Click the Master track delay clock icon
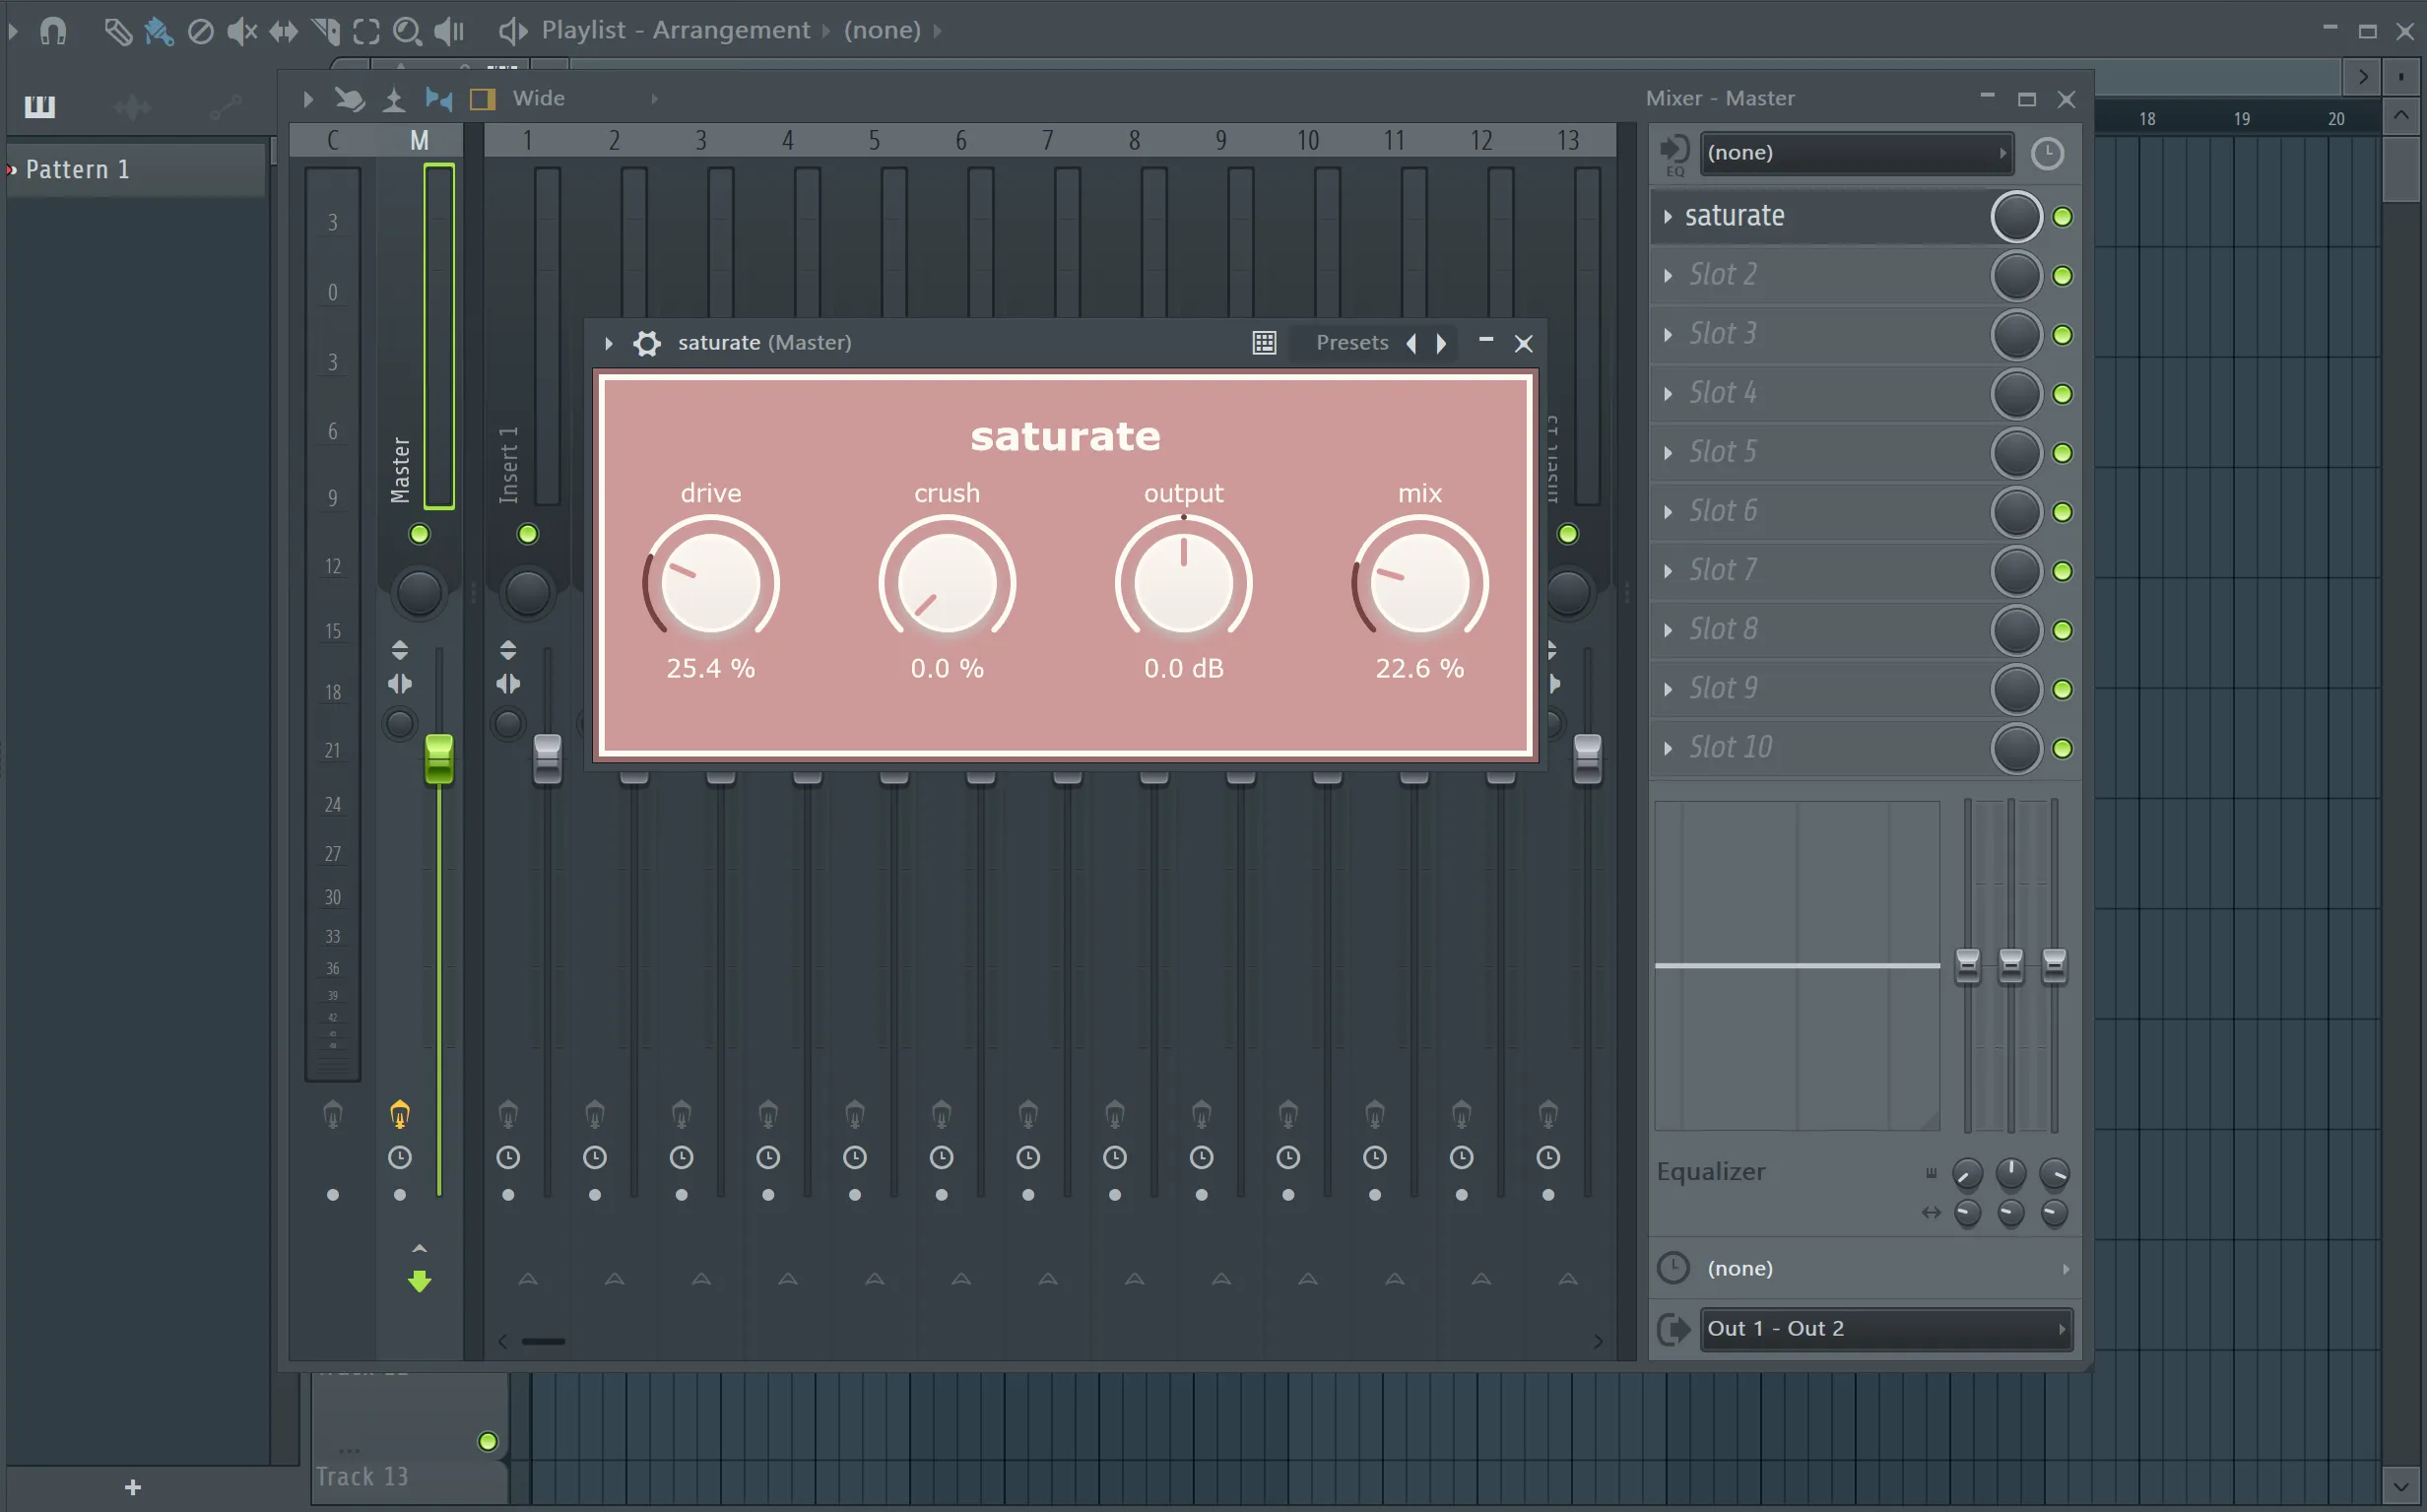Screen dimensions: 2427x1512 pyautogui.click(x=399, y=1157)
